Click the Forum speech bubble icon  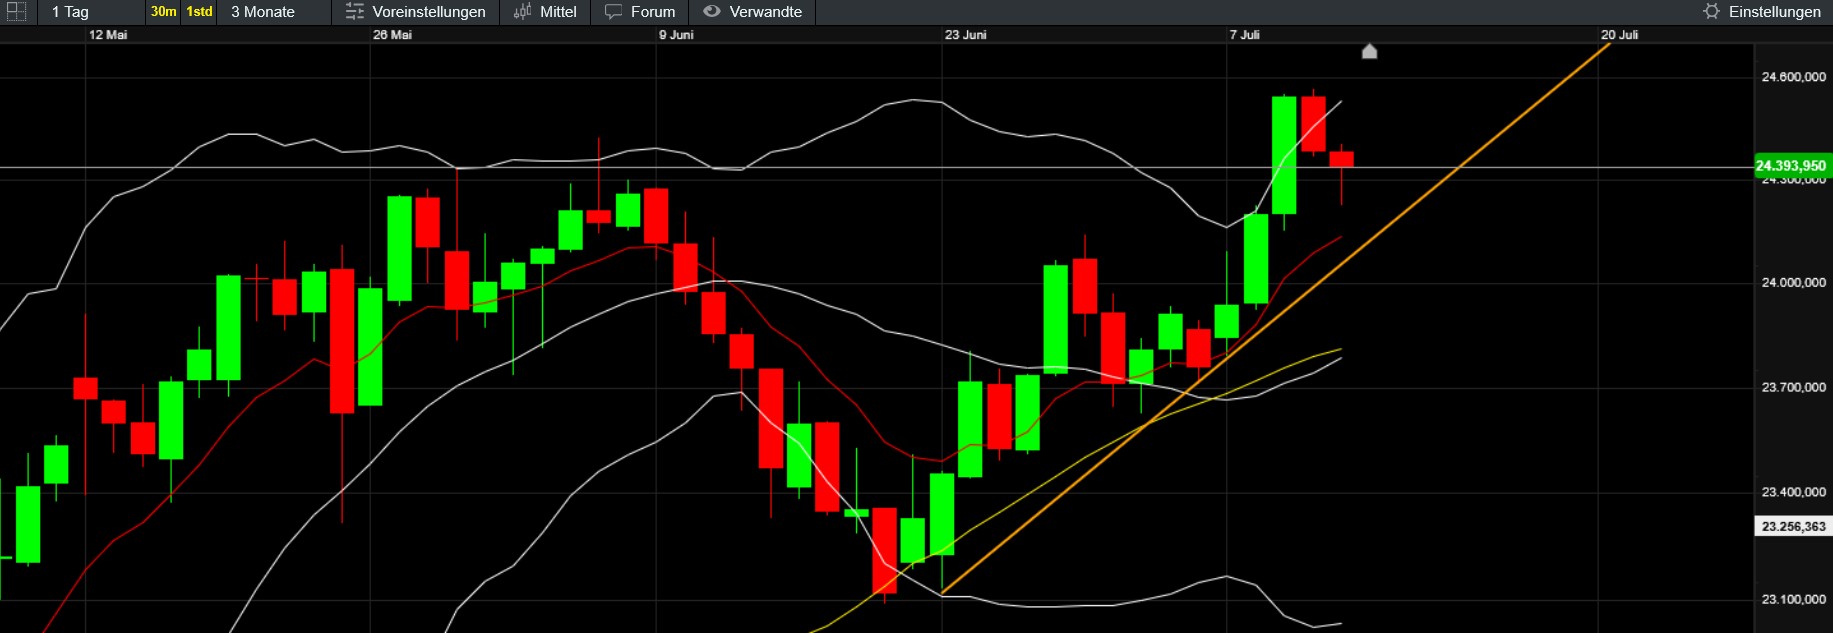[613, 12]
